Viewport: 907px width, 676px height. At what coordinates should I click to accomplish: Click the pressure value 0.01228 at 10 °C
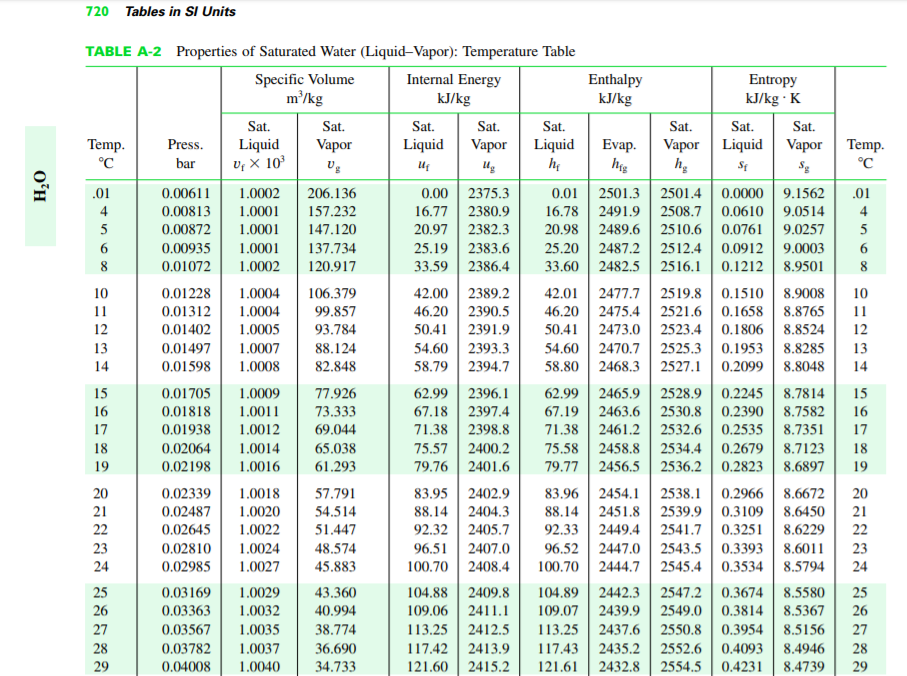[x=185, y=293]
